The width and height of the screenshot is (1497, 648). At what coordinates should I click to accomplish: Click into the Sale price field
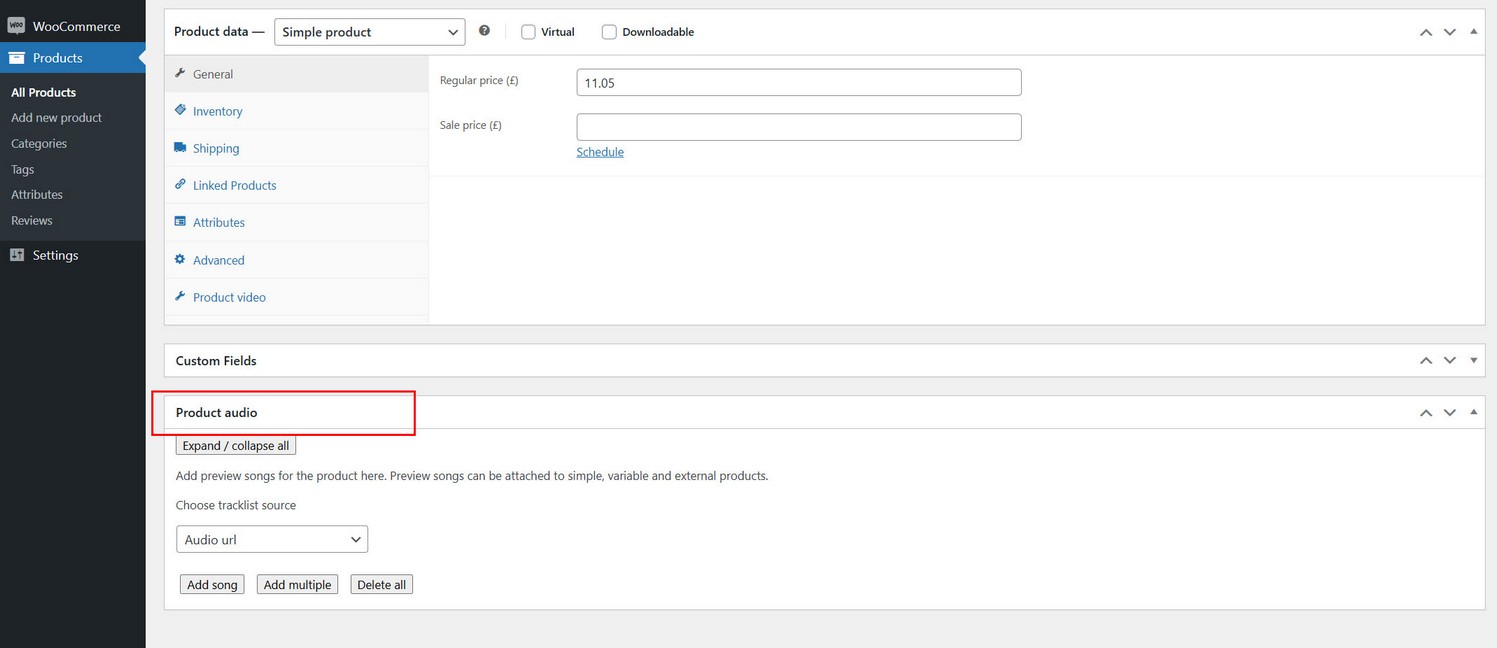pos(798,127)
